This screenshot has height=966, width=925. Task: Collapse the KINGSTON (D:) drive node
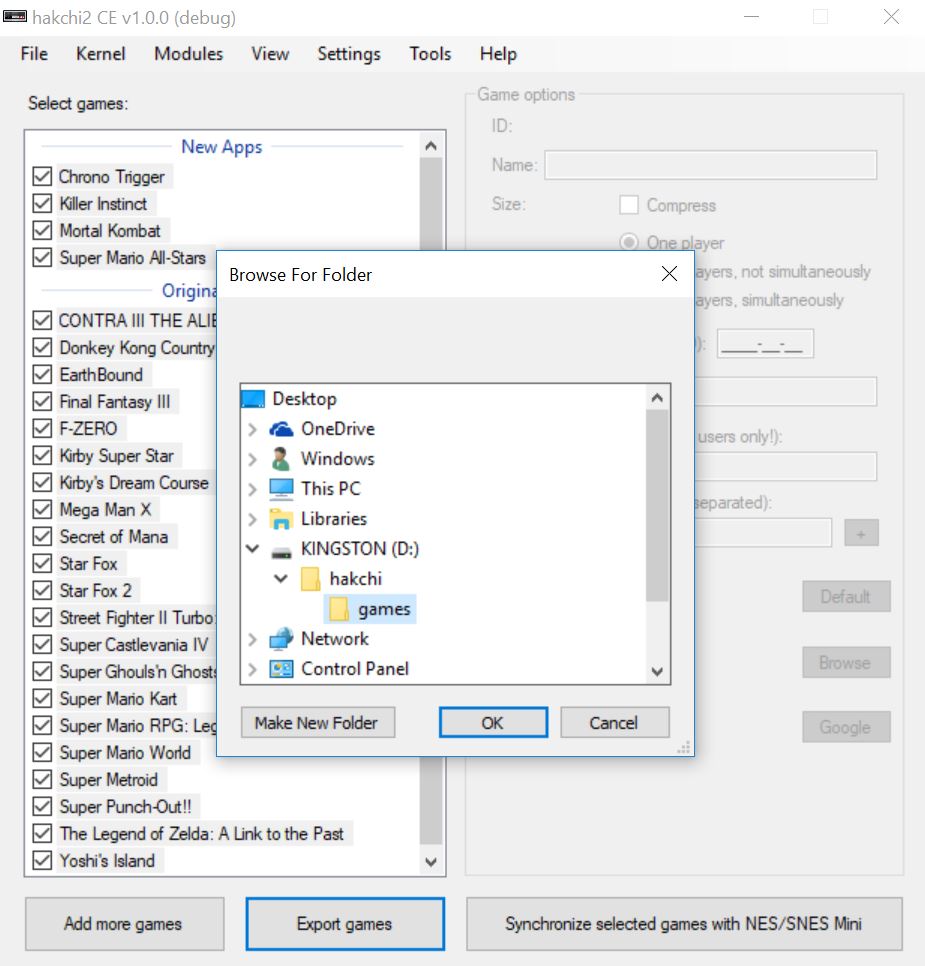[x=252, y=548]
